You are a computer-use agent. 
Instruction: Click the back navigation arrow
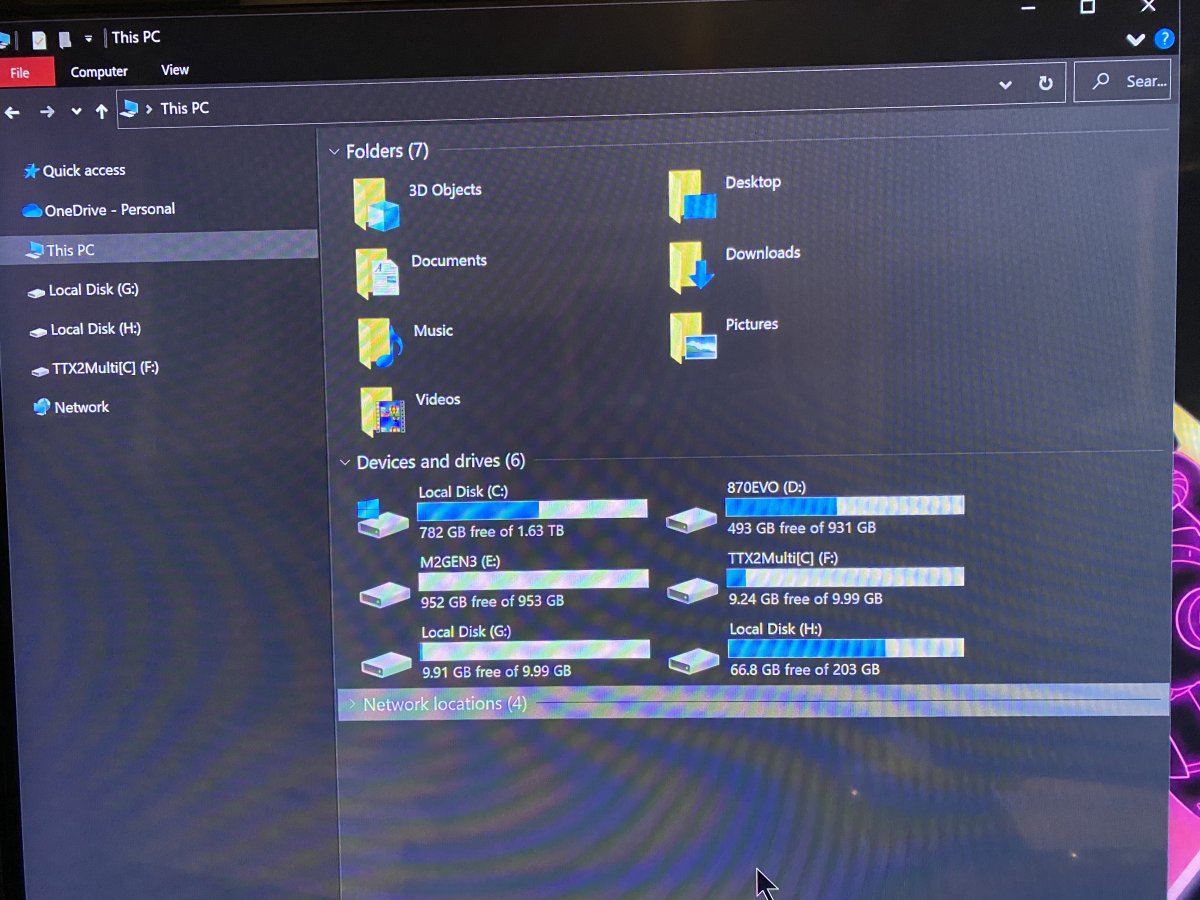(x=12, y=112)
